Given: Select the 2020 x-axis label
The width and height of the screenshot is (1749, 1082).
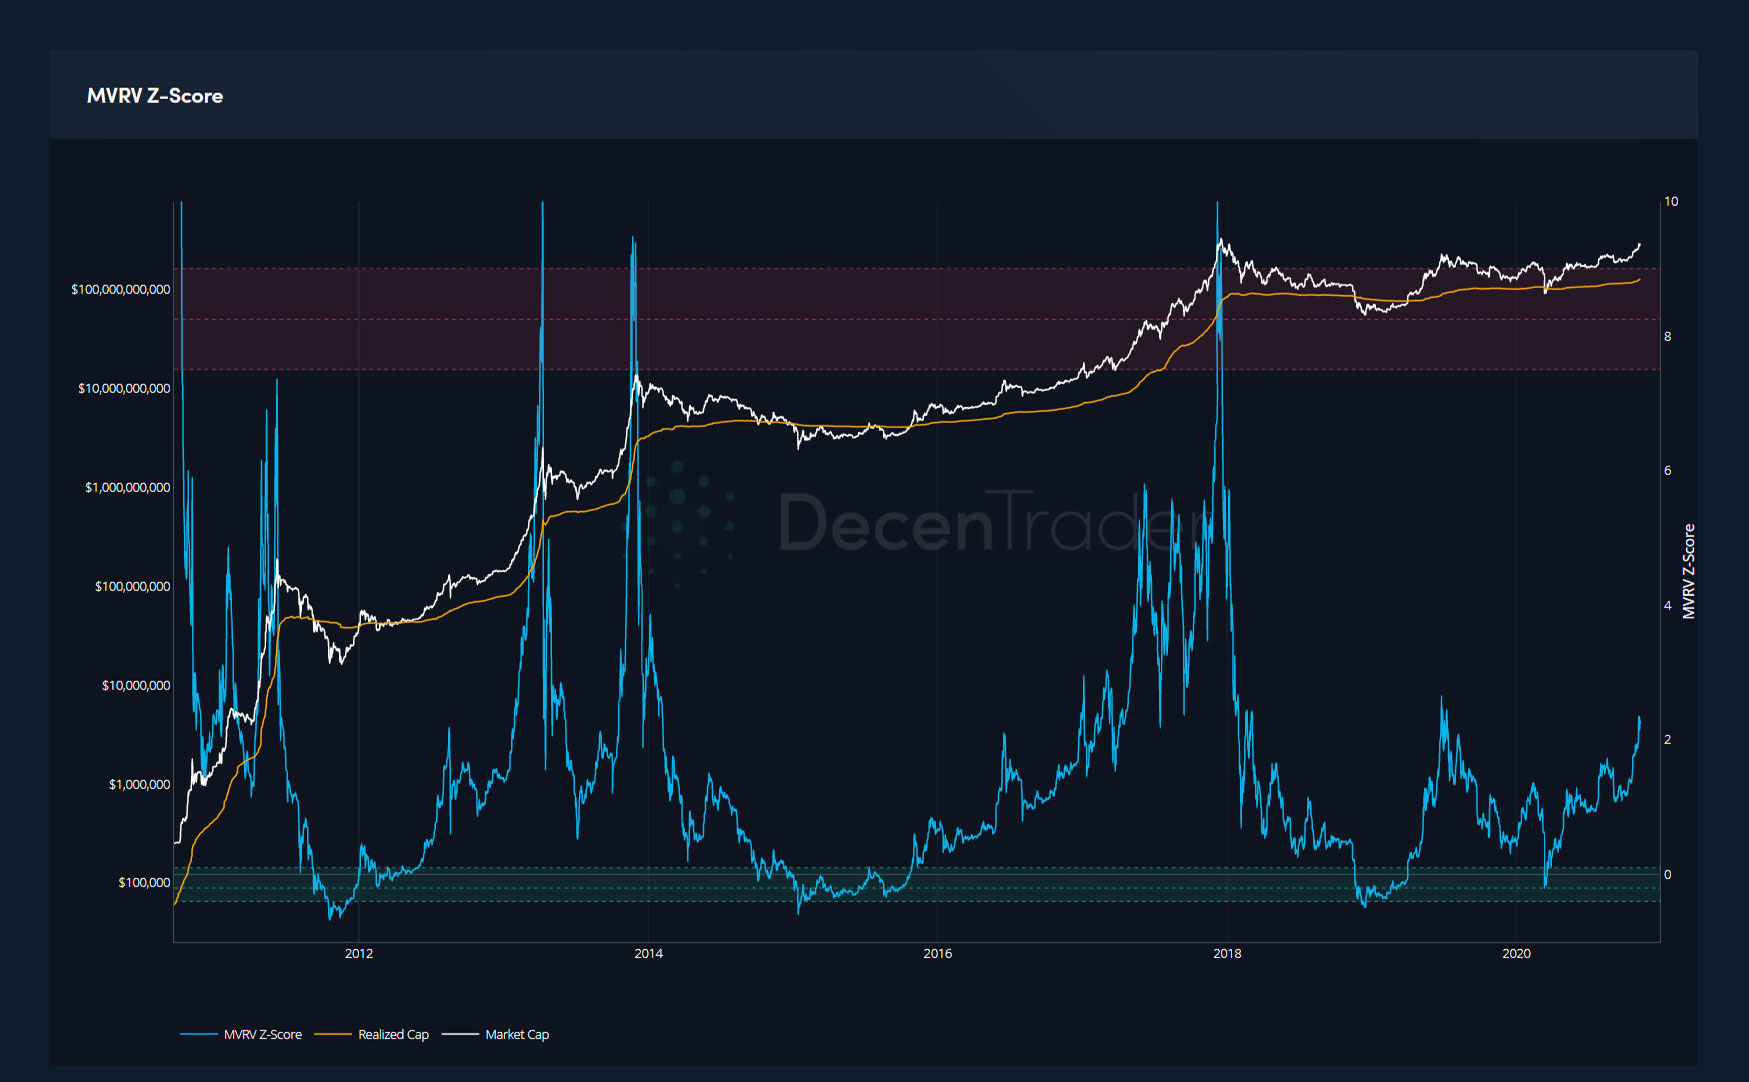Looking at the screenshot, I should click(x=1516, y=953).
